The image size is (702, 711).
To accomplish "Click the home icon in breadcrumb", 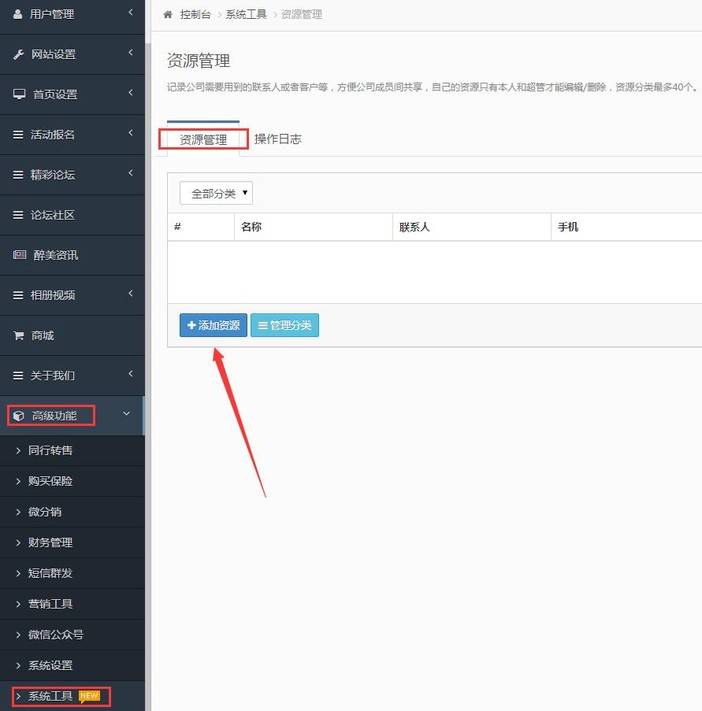I will 167,15.
